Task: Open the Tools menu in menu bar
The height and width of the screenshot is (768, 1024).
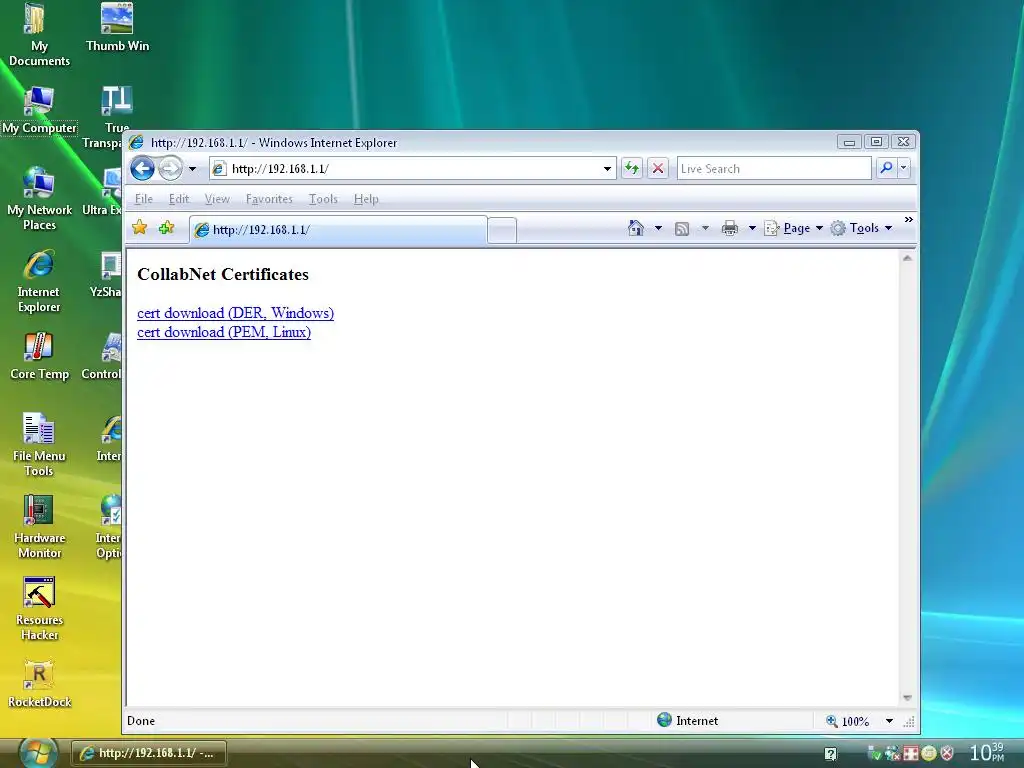Action: point(323,199)
